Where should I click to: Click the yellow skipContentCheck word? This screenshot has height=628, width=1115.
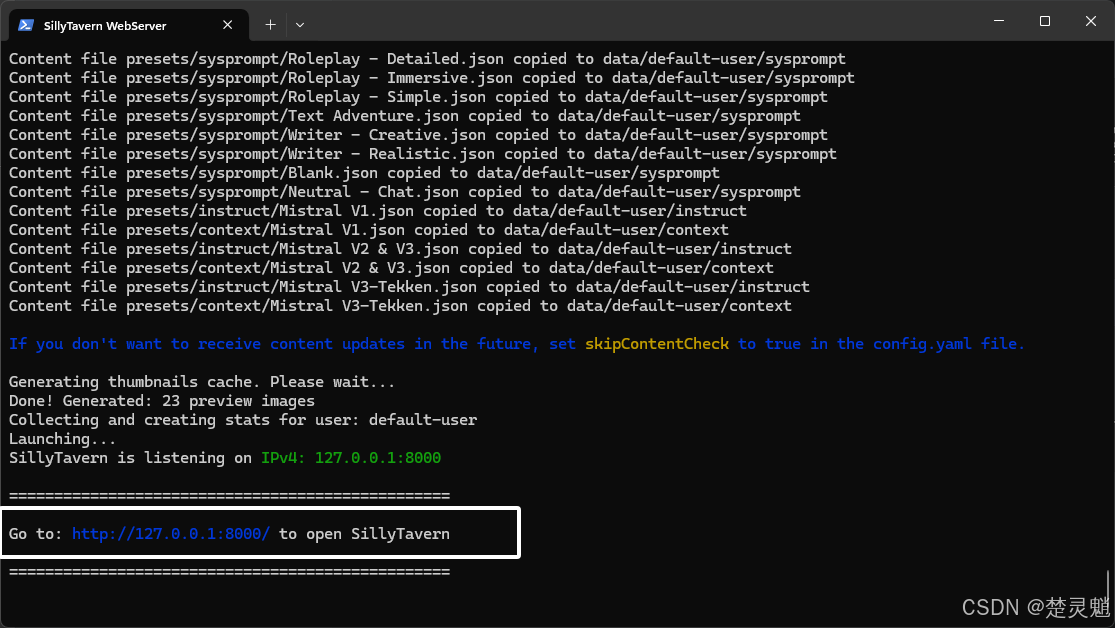point(656,344)
